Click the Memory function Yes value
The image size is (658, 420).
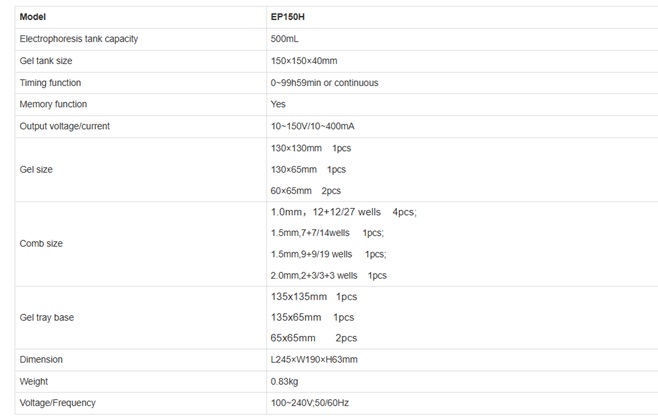[x=278, y=104]
